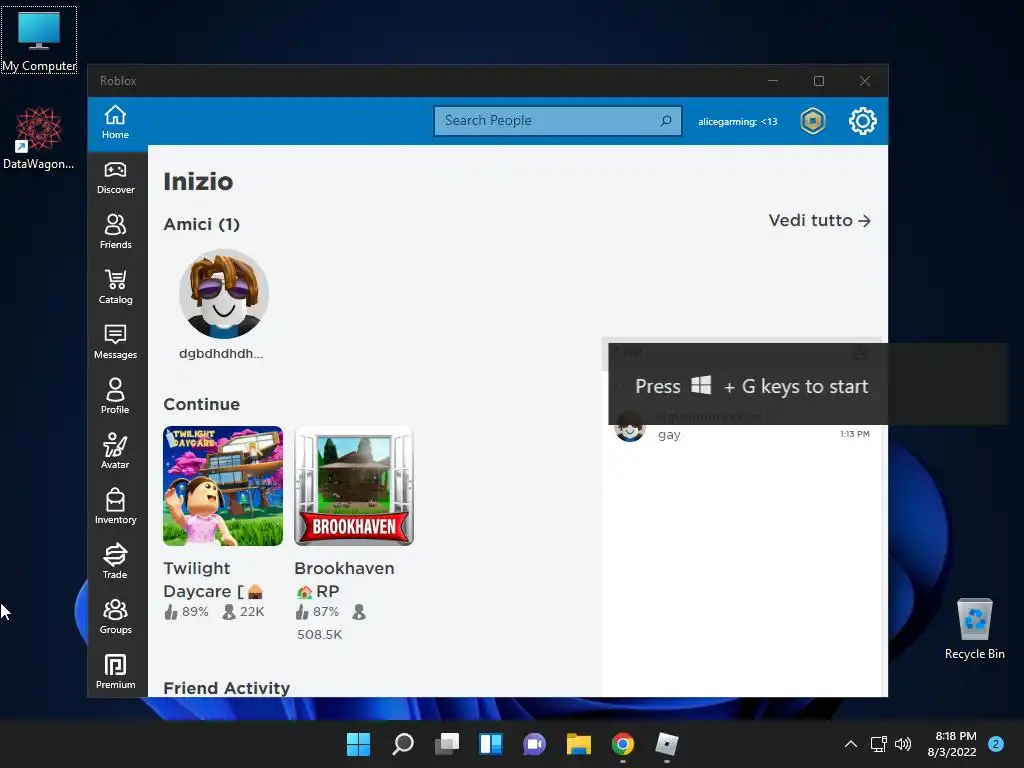This screenshot has width=1024, height=768.
Task: Open Messages in the sidebar
Action: click(116, 342)
